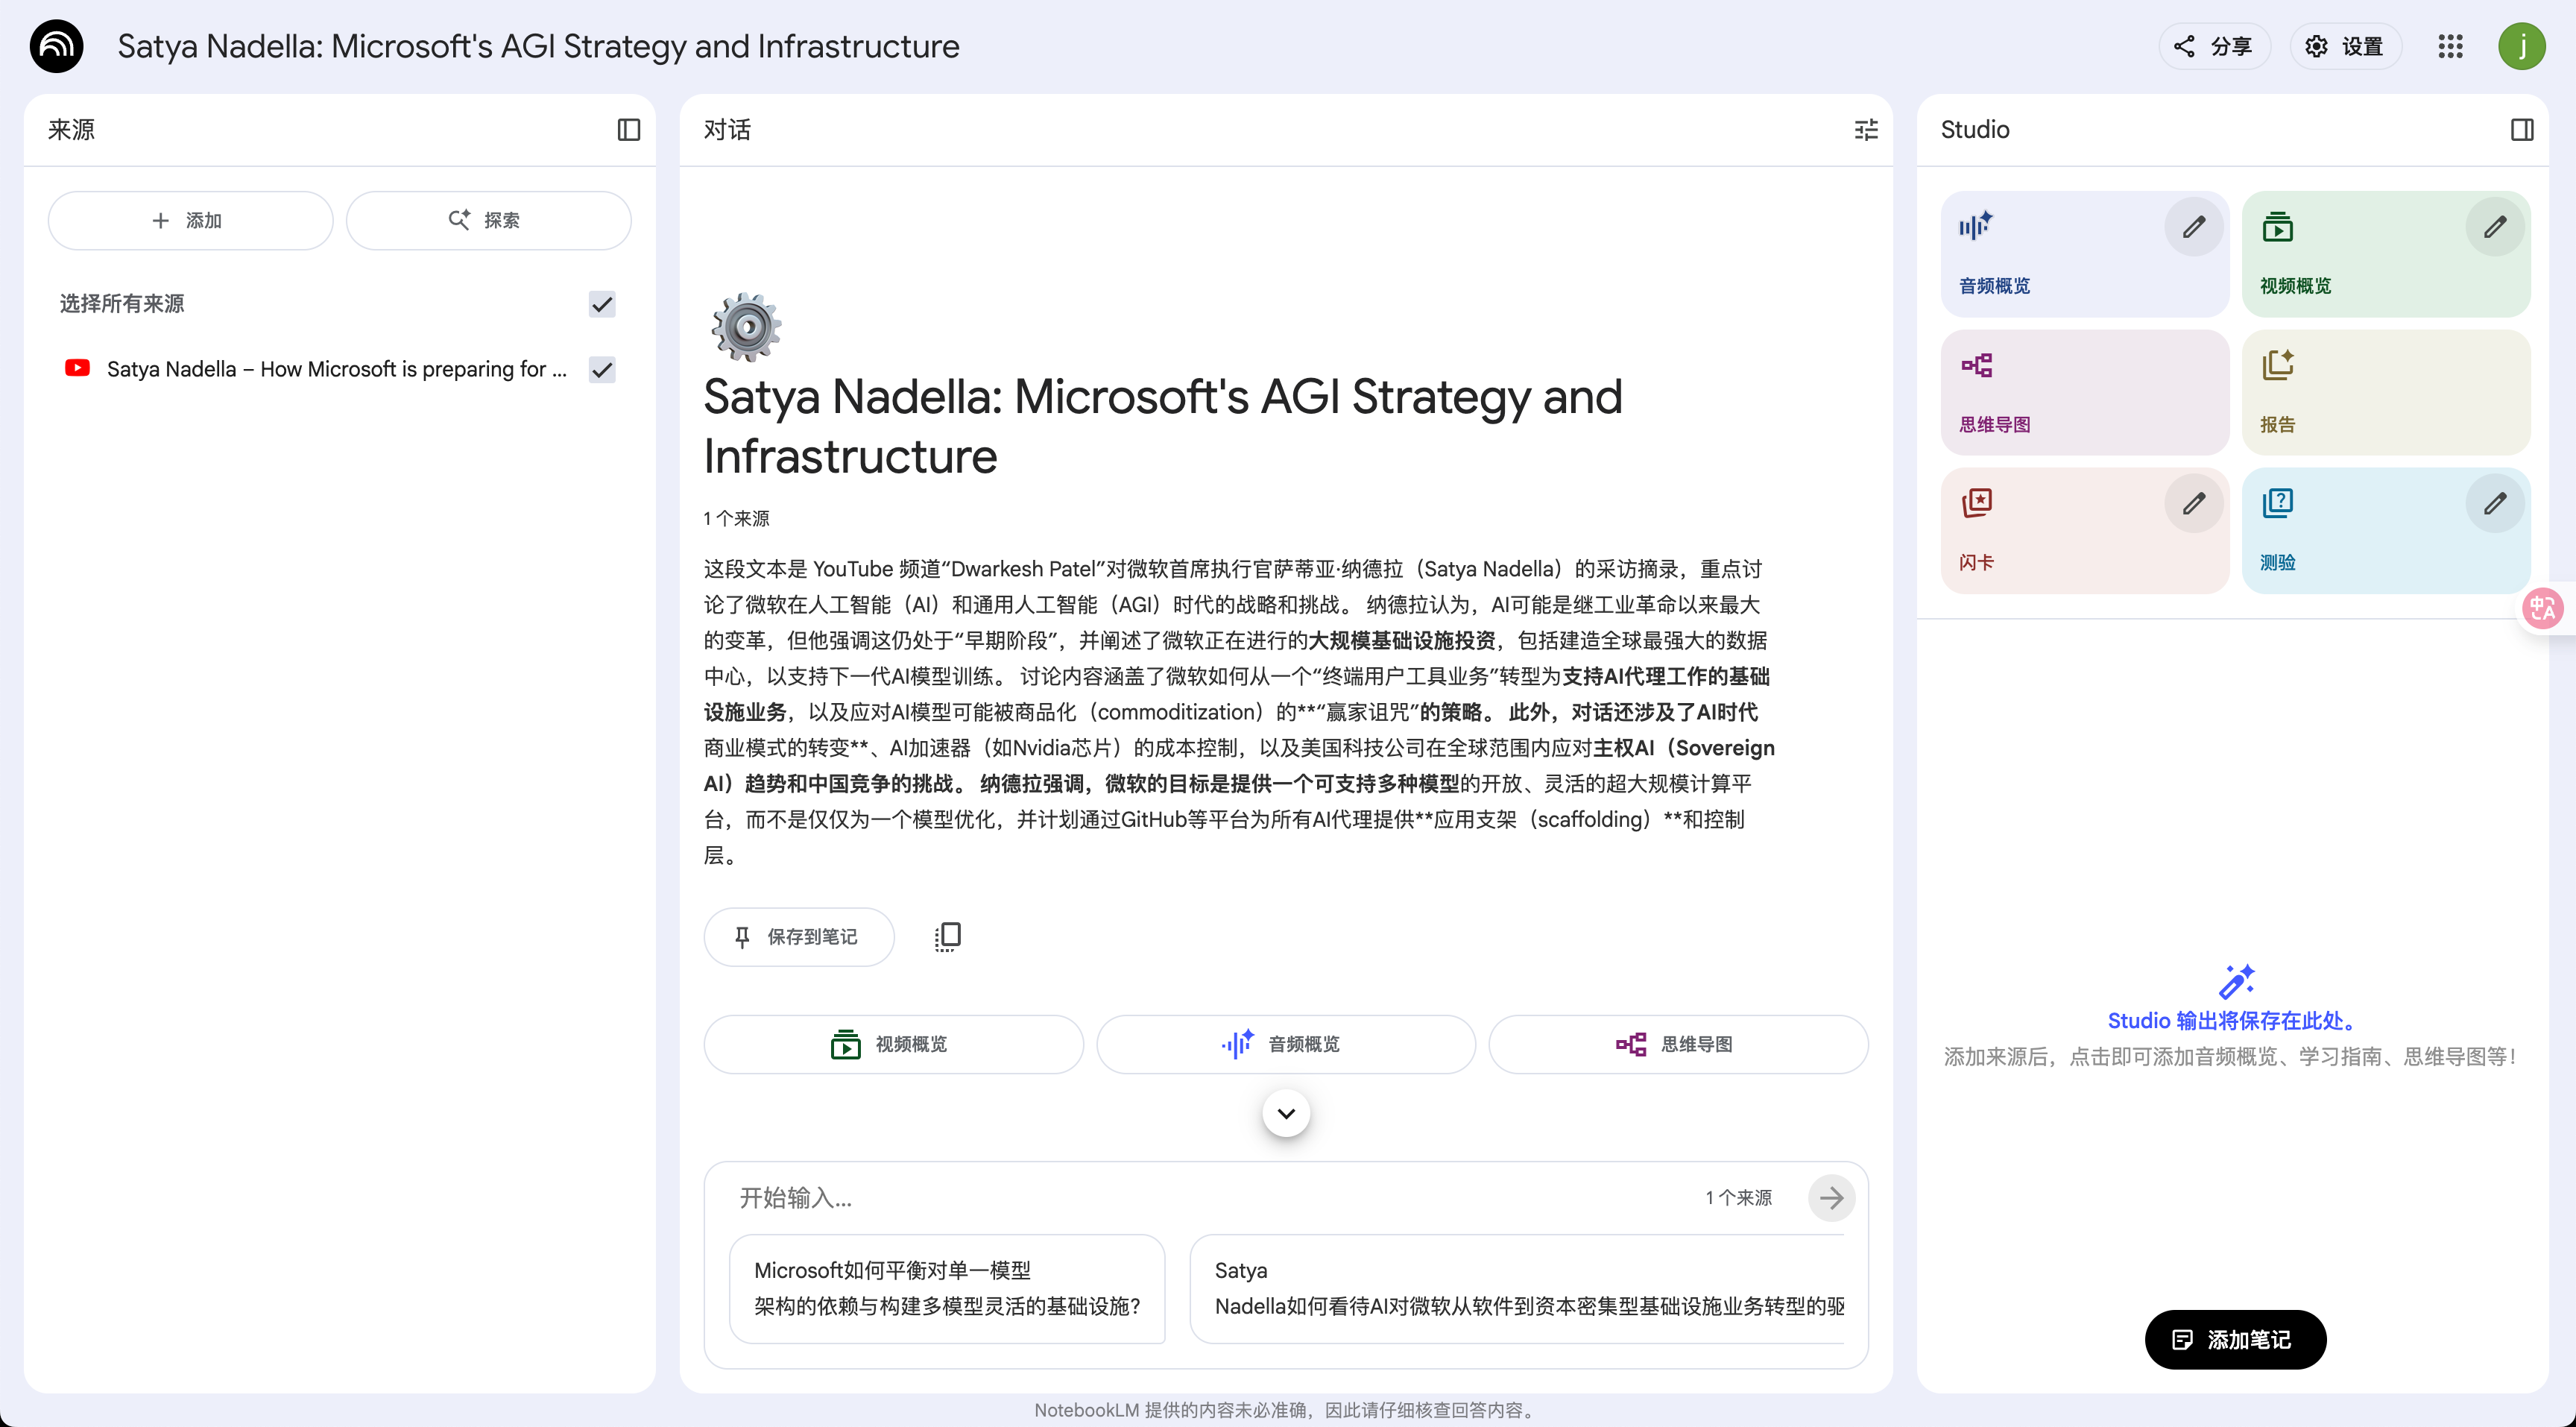Screen dimensions: 2576x1427
Task: Edit audio overview settings via the pencil icon
Action: click(2193, 227)
